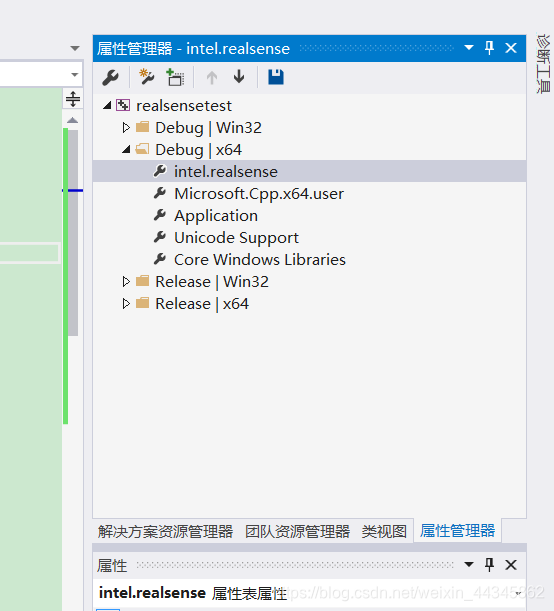Select the Debug | x64 configuration
Screen dimensions: 554x611
[x=198, y=150]
